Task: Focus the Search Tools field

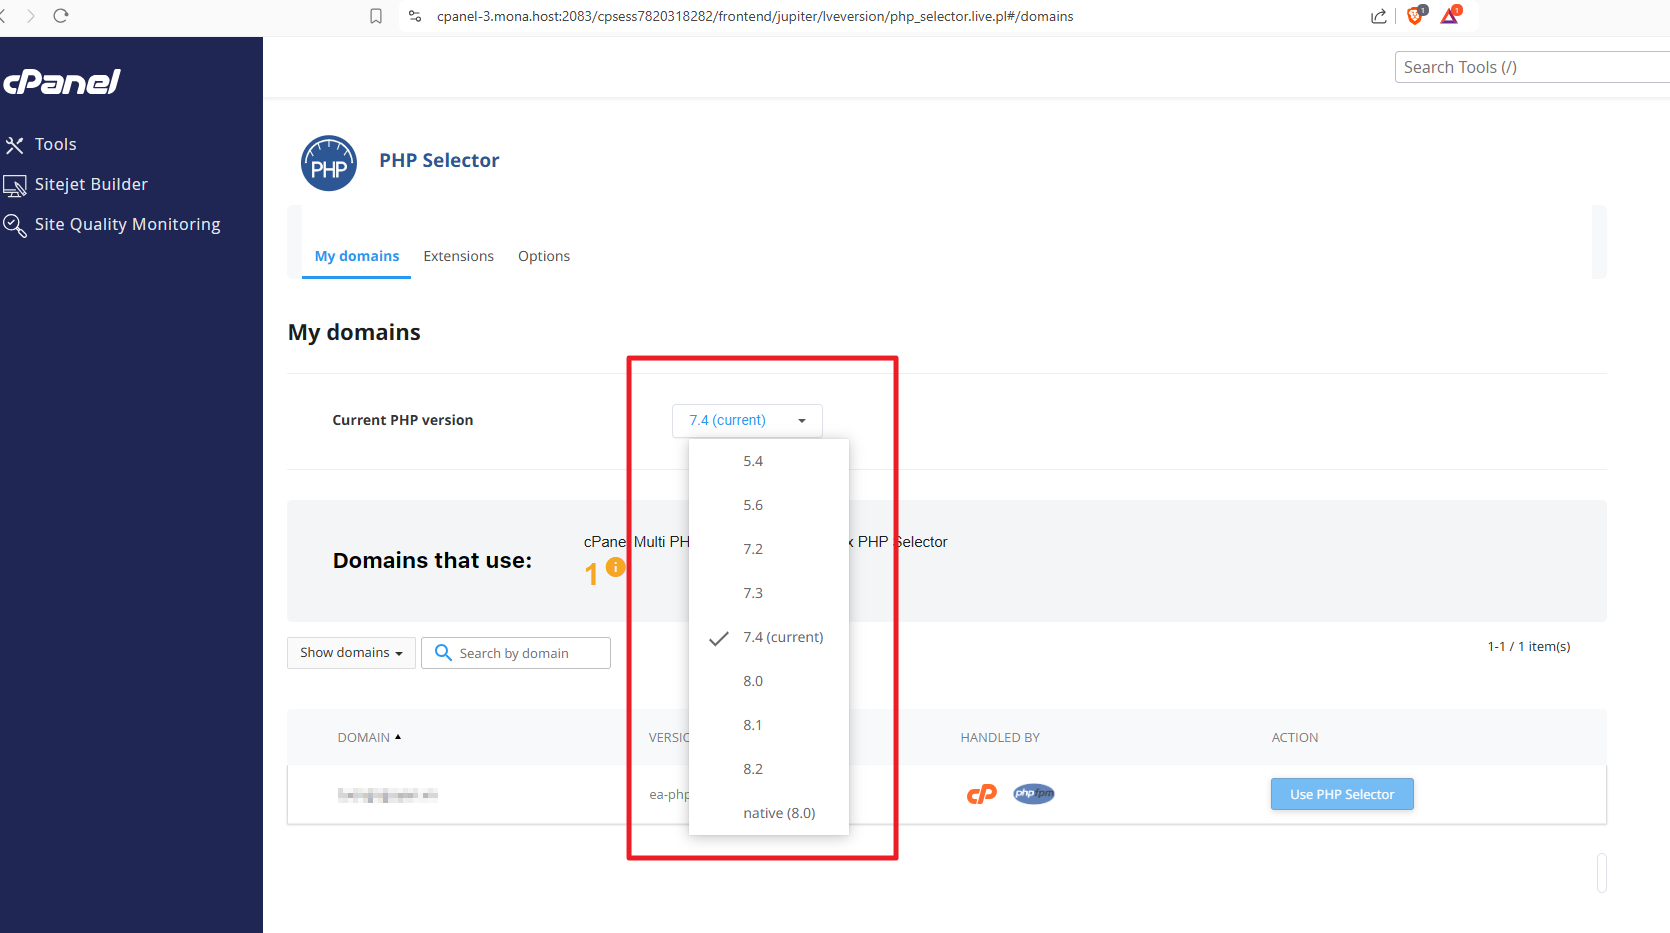Action: click(x=1532, y=67)
